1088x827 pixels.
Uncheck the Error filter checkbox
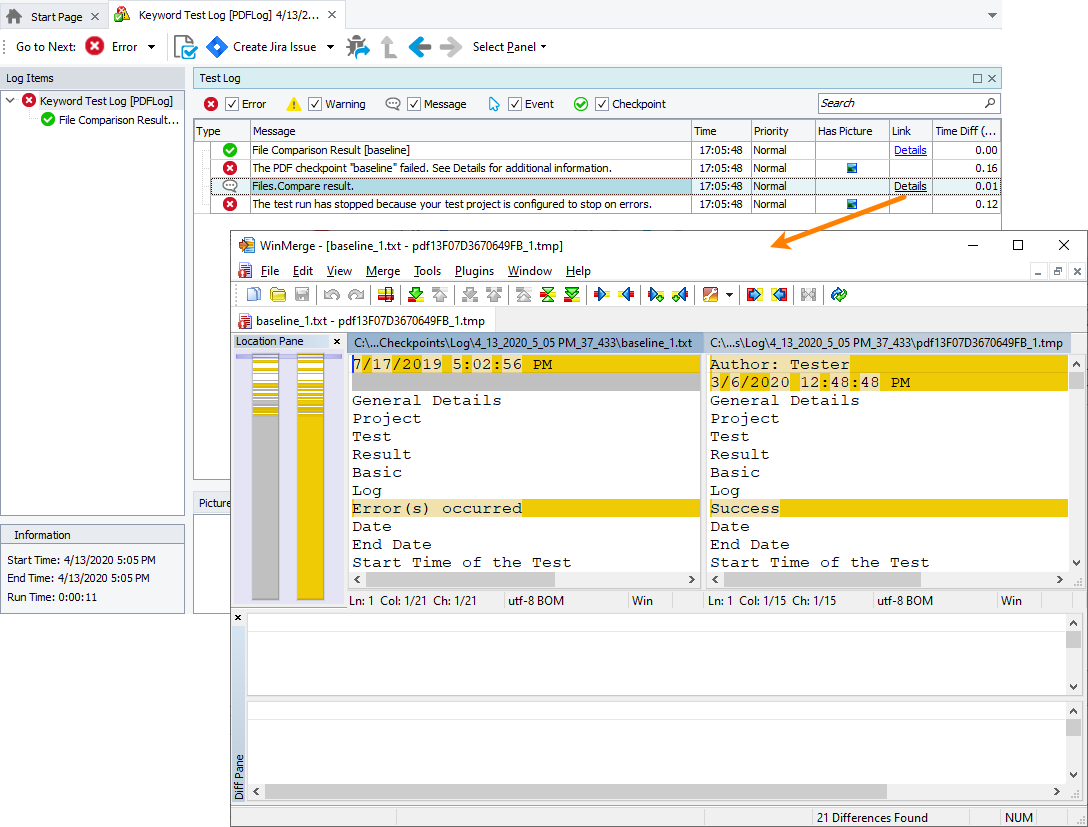click(232, 104)
